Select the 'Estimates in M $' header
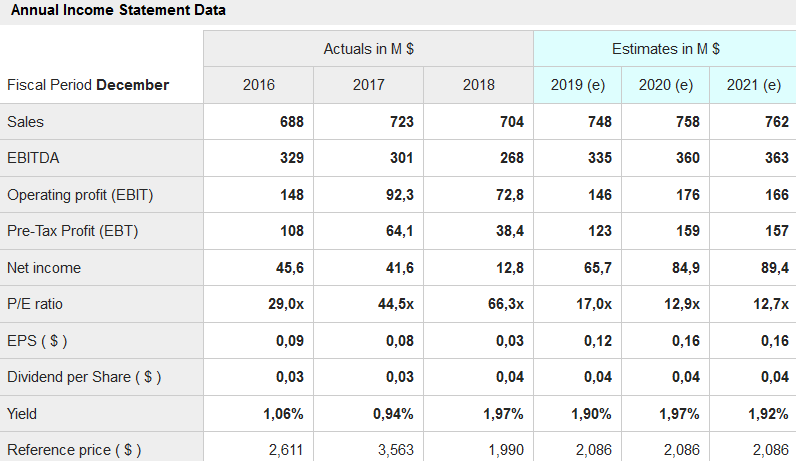The height and width of the screenshot is (461, 796). (665, 48)
